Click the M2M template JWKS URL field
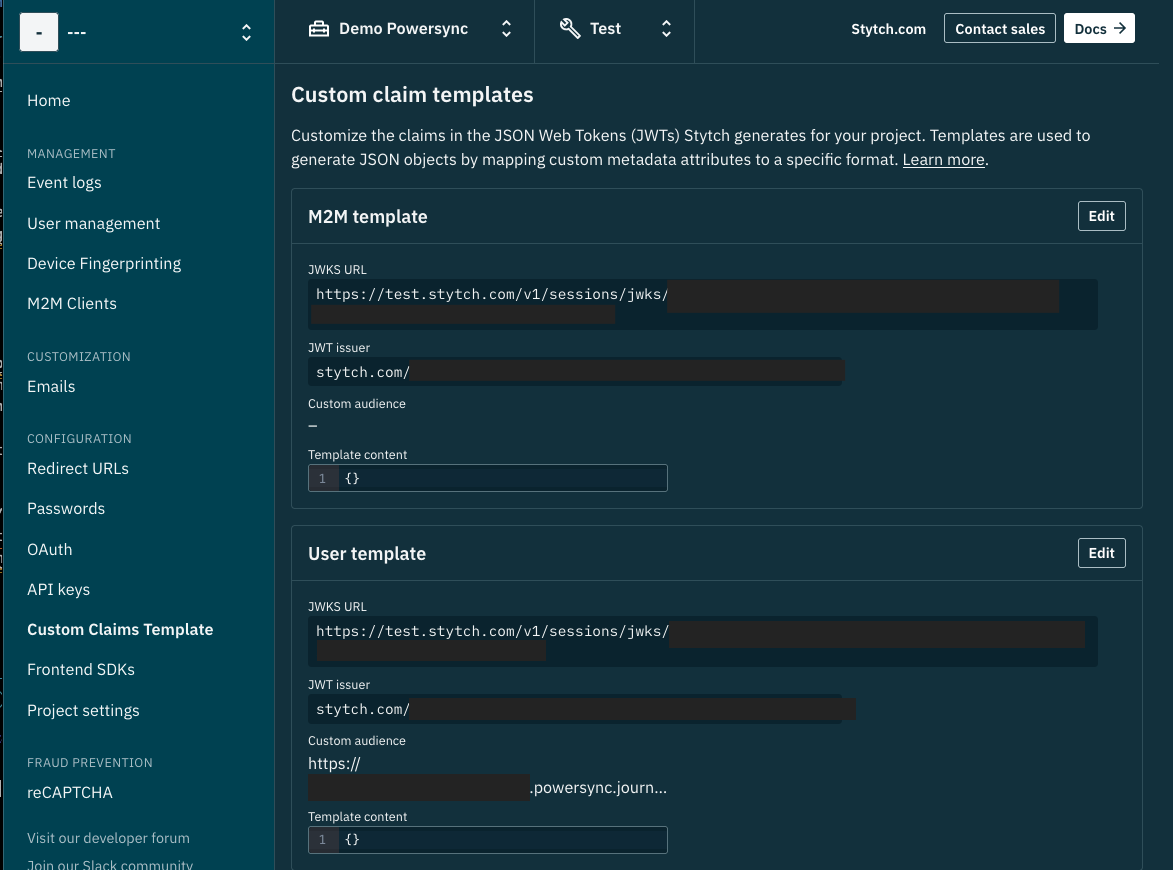The width and height of the screenshot is (1173, 870). pos(702,304)
